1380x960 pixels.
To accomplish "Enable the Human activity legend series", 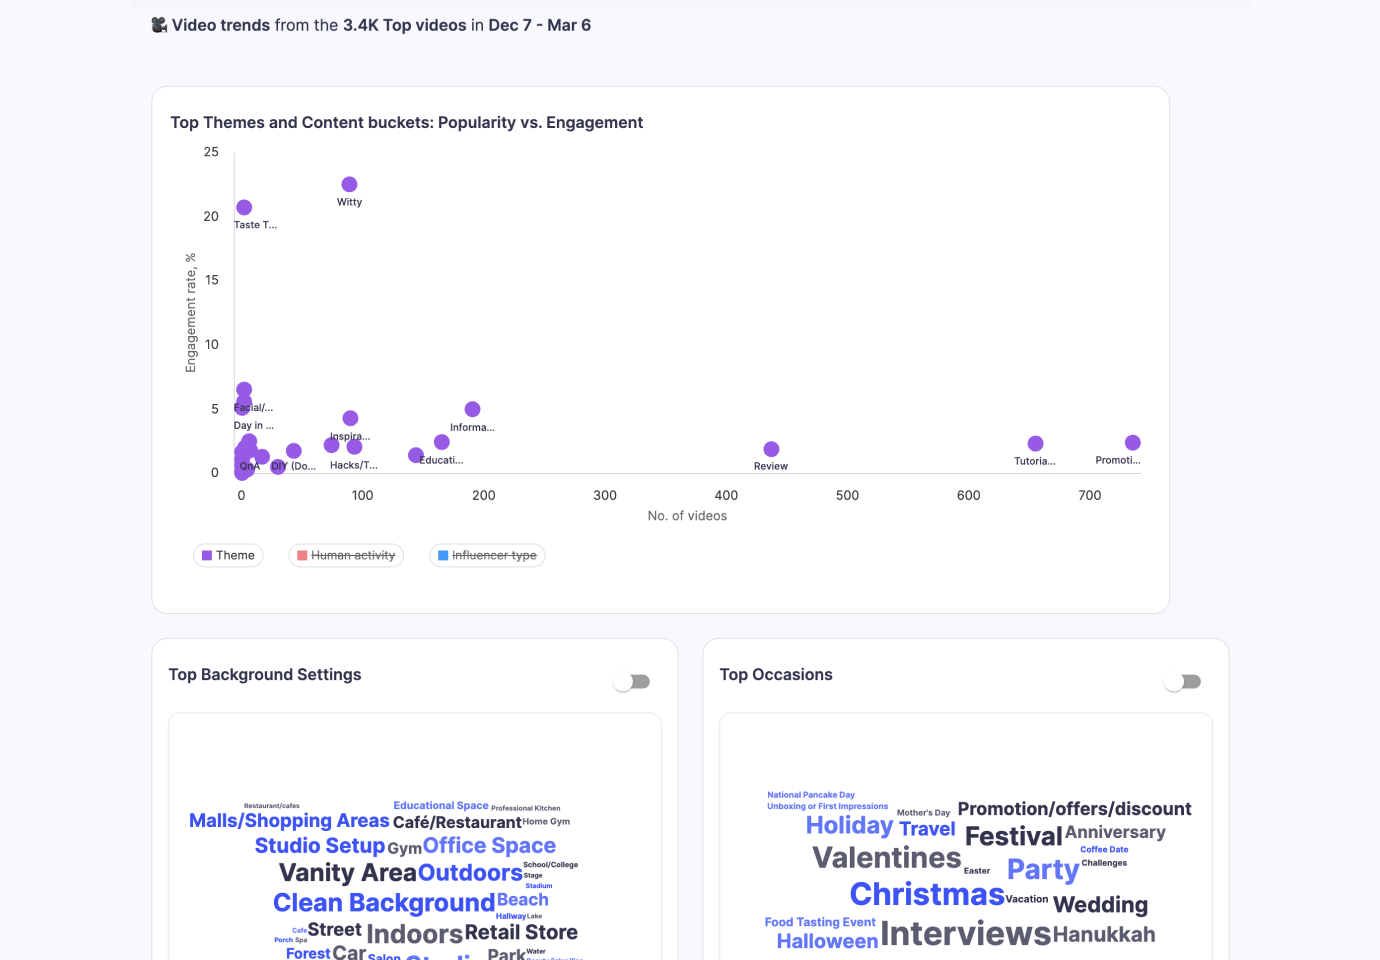I will [346, 556].
